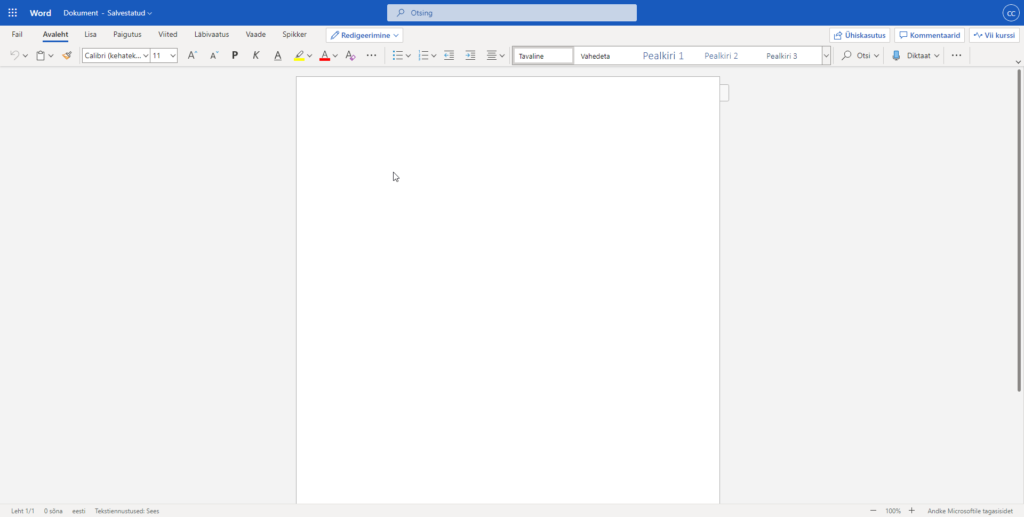Toggle bold (P) formatting

point(235,56)
